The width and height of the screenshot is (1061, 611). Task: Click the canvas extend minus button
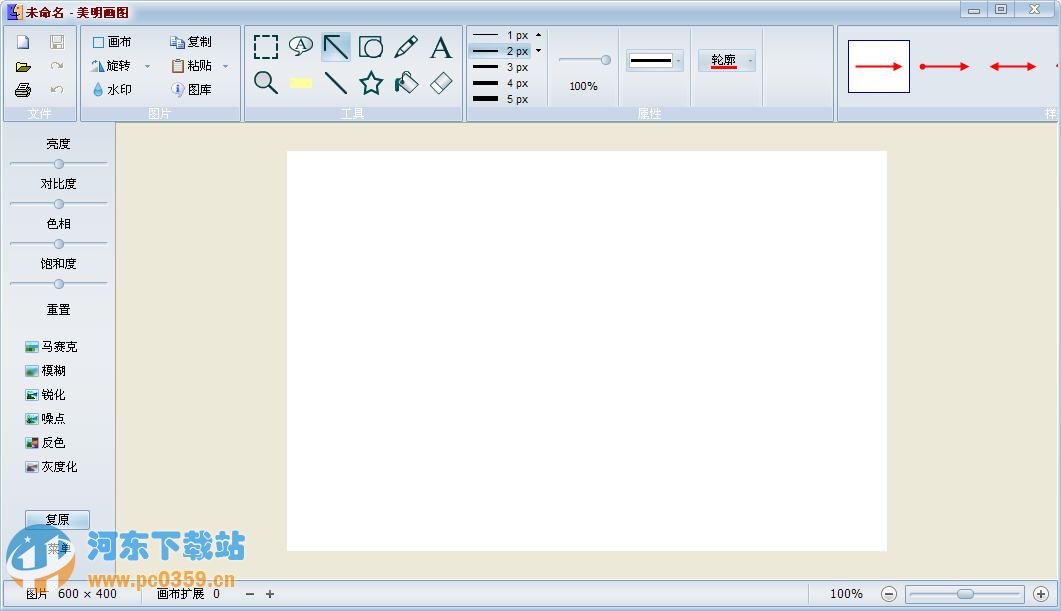click(x=250, y=594)
